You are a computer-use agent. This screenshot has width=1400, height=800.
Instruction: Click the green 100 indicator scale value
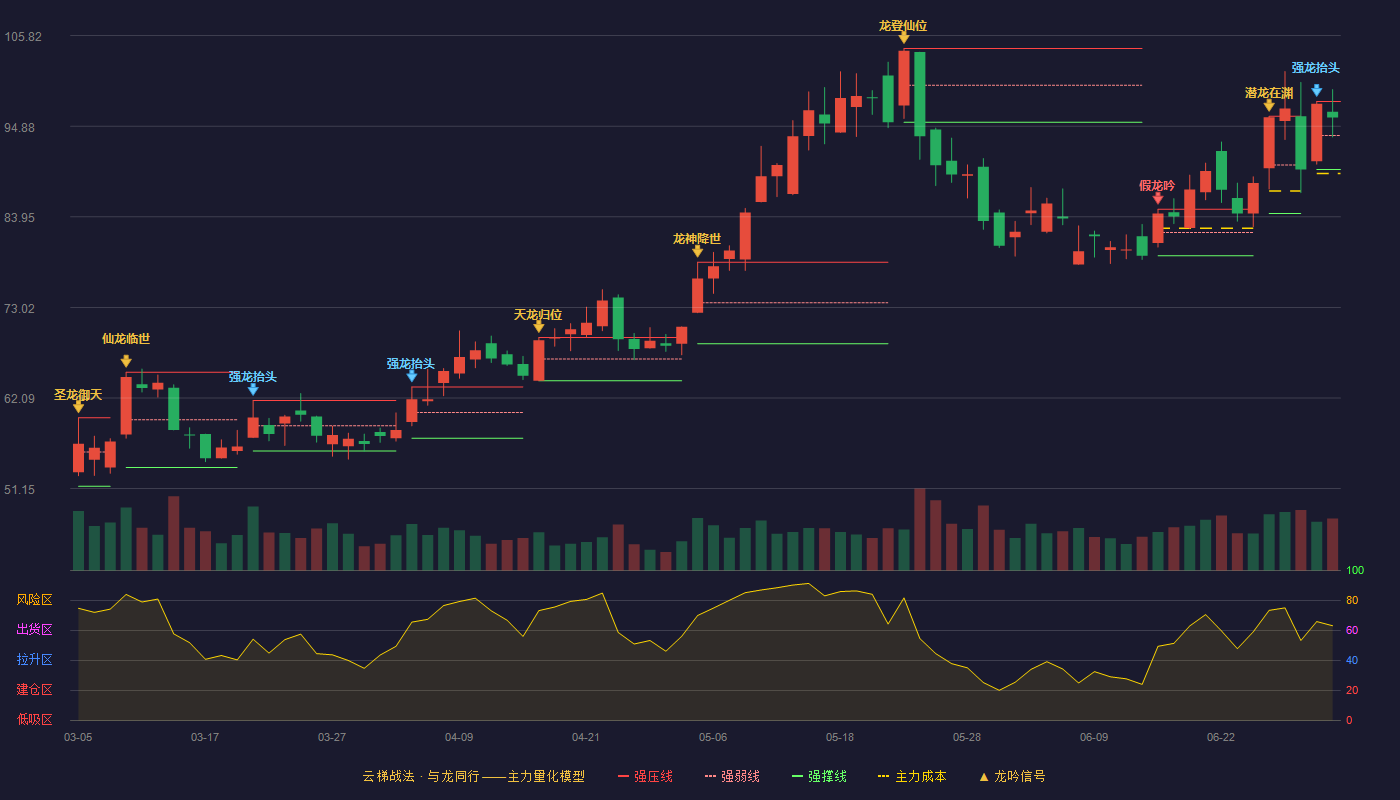[1355, 571]
